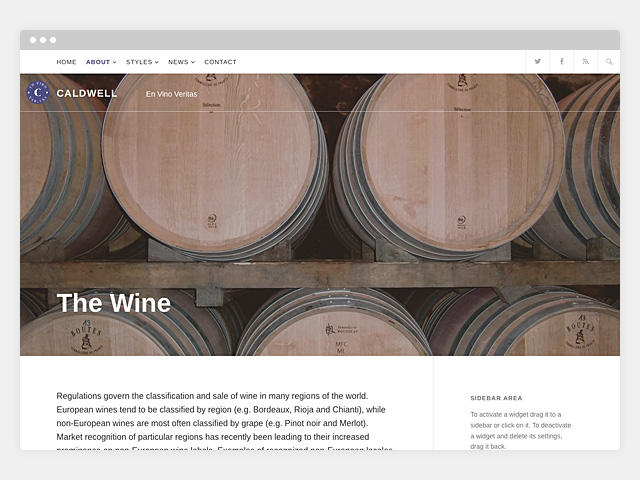The image size is (640, 480).
Task: Expand the News dropdown menu
Action: (x=181, y=62)
